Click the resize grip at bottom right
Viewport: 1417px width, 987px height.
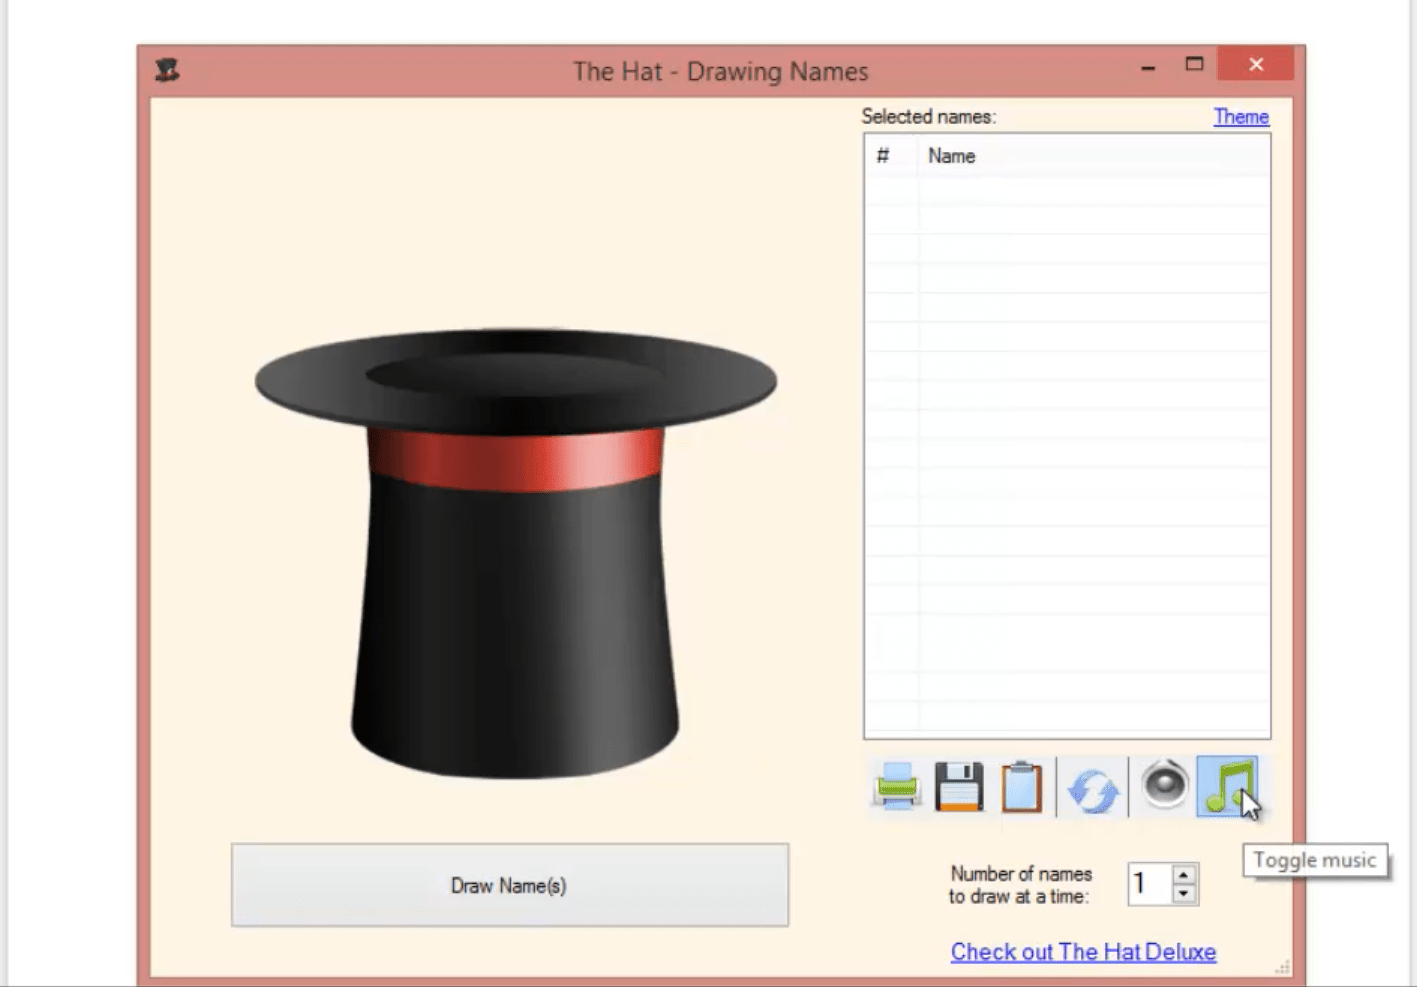pyautogui.click(x=1280, y=967)
